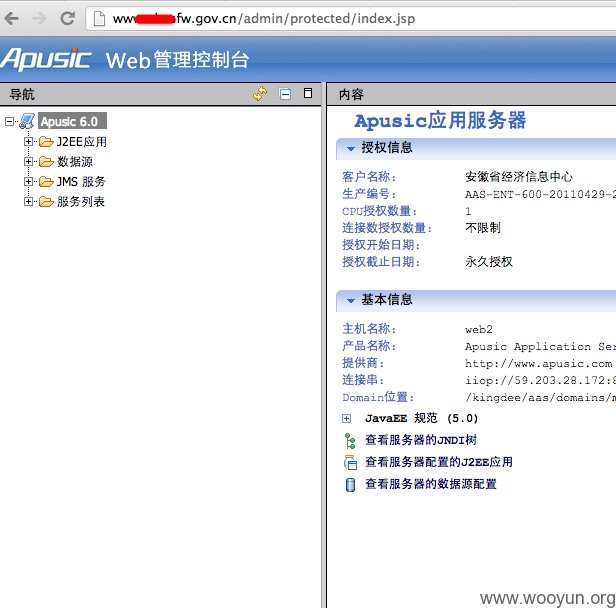The image size is (616, 608).
Task: Click the J2EE应用 folder icon
Action: [46, 141]
